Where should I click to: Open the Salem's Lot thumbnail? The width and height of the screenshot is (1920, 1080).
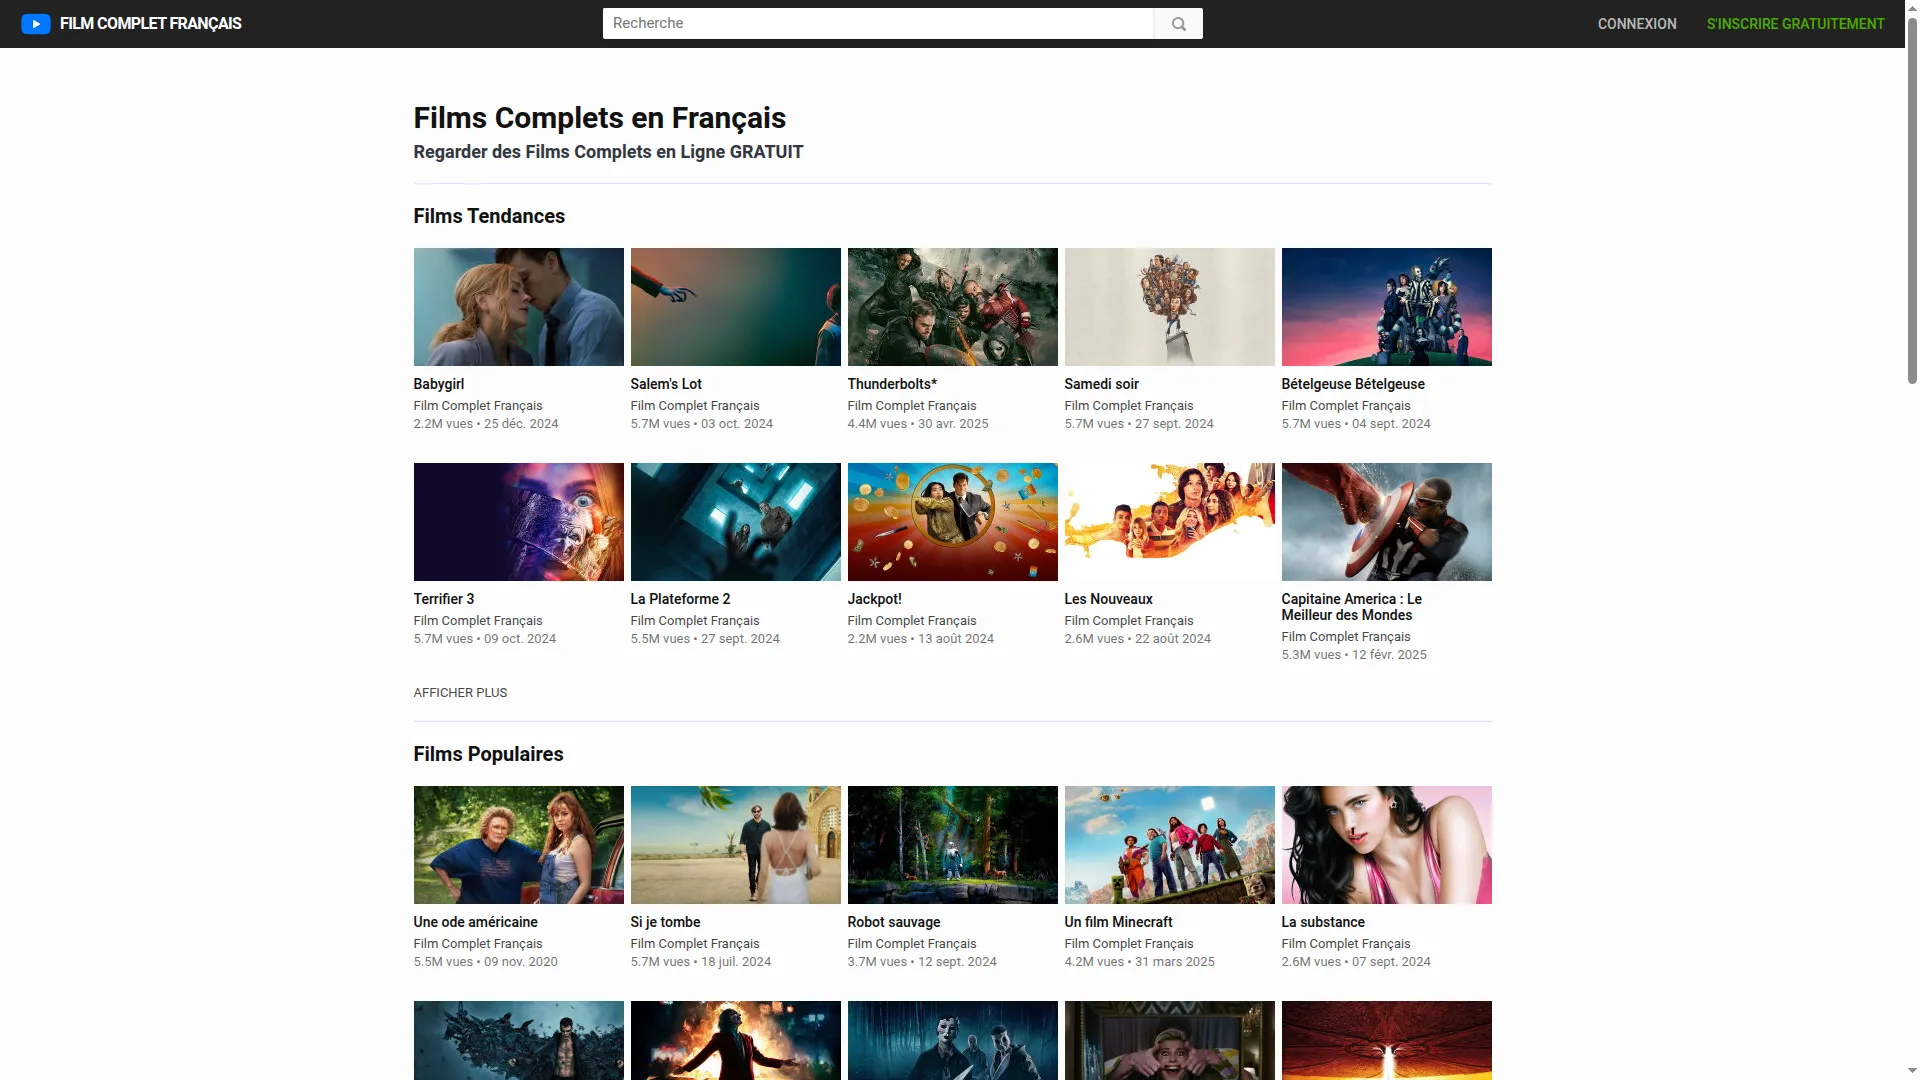pyautogui.click(x=735, y=307)
